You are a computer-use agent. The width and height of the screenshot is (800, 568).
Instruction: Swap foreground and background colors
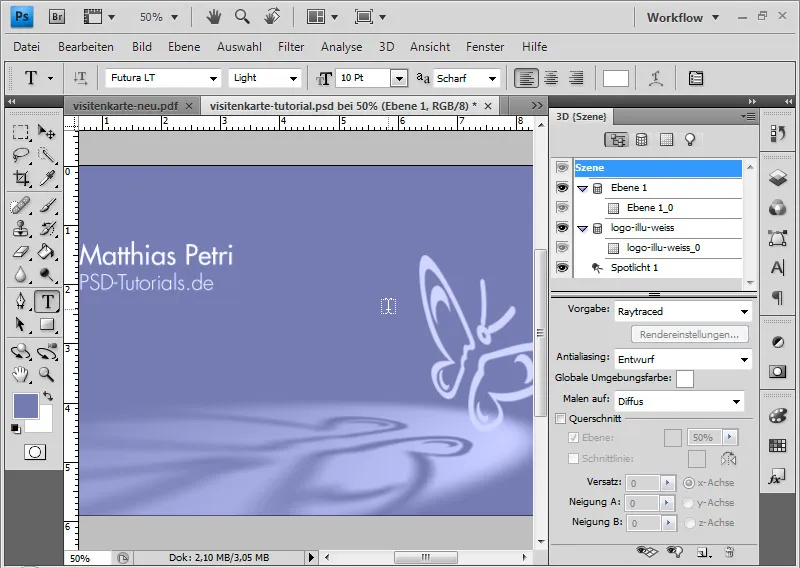[48, 396]
